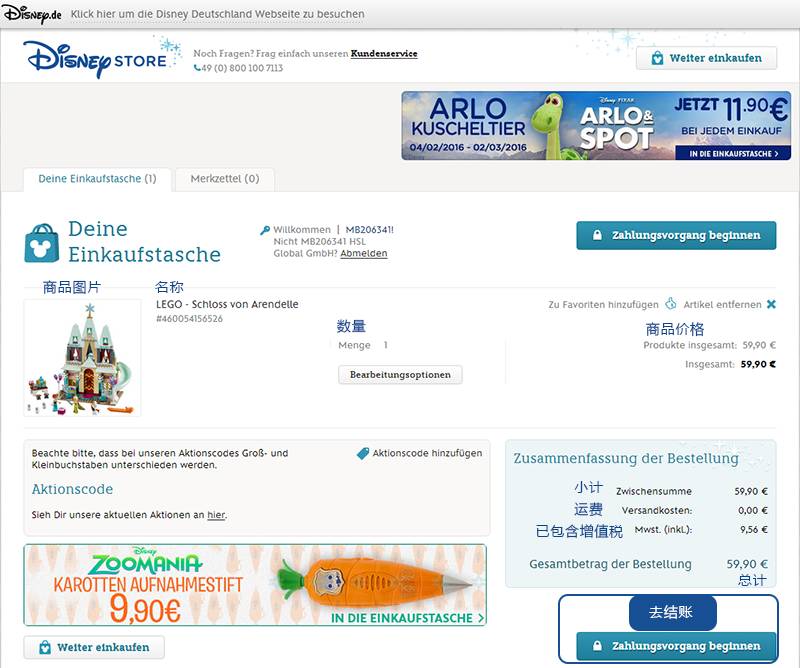Click the top Weiter einkaufen button
This screenshot has width=800, height=668.
click(x=707, y=58)
